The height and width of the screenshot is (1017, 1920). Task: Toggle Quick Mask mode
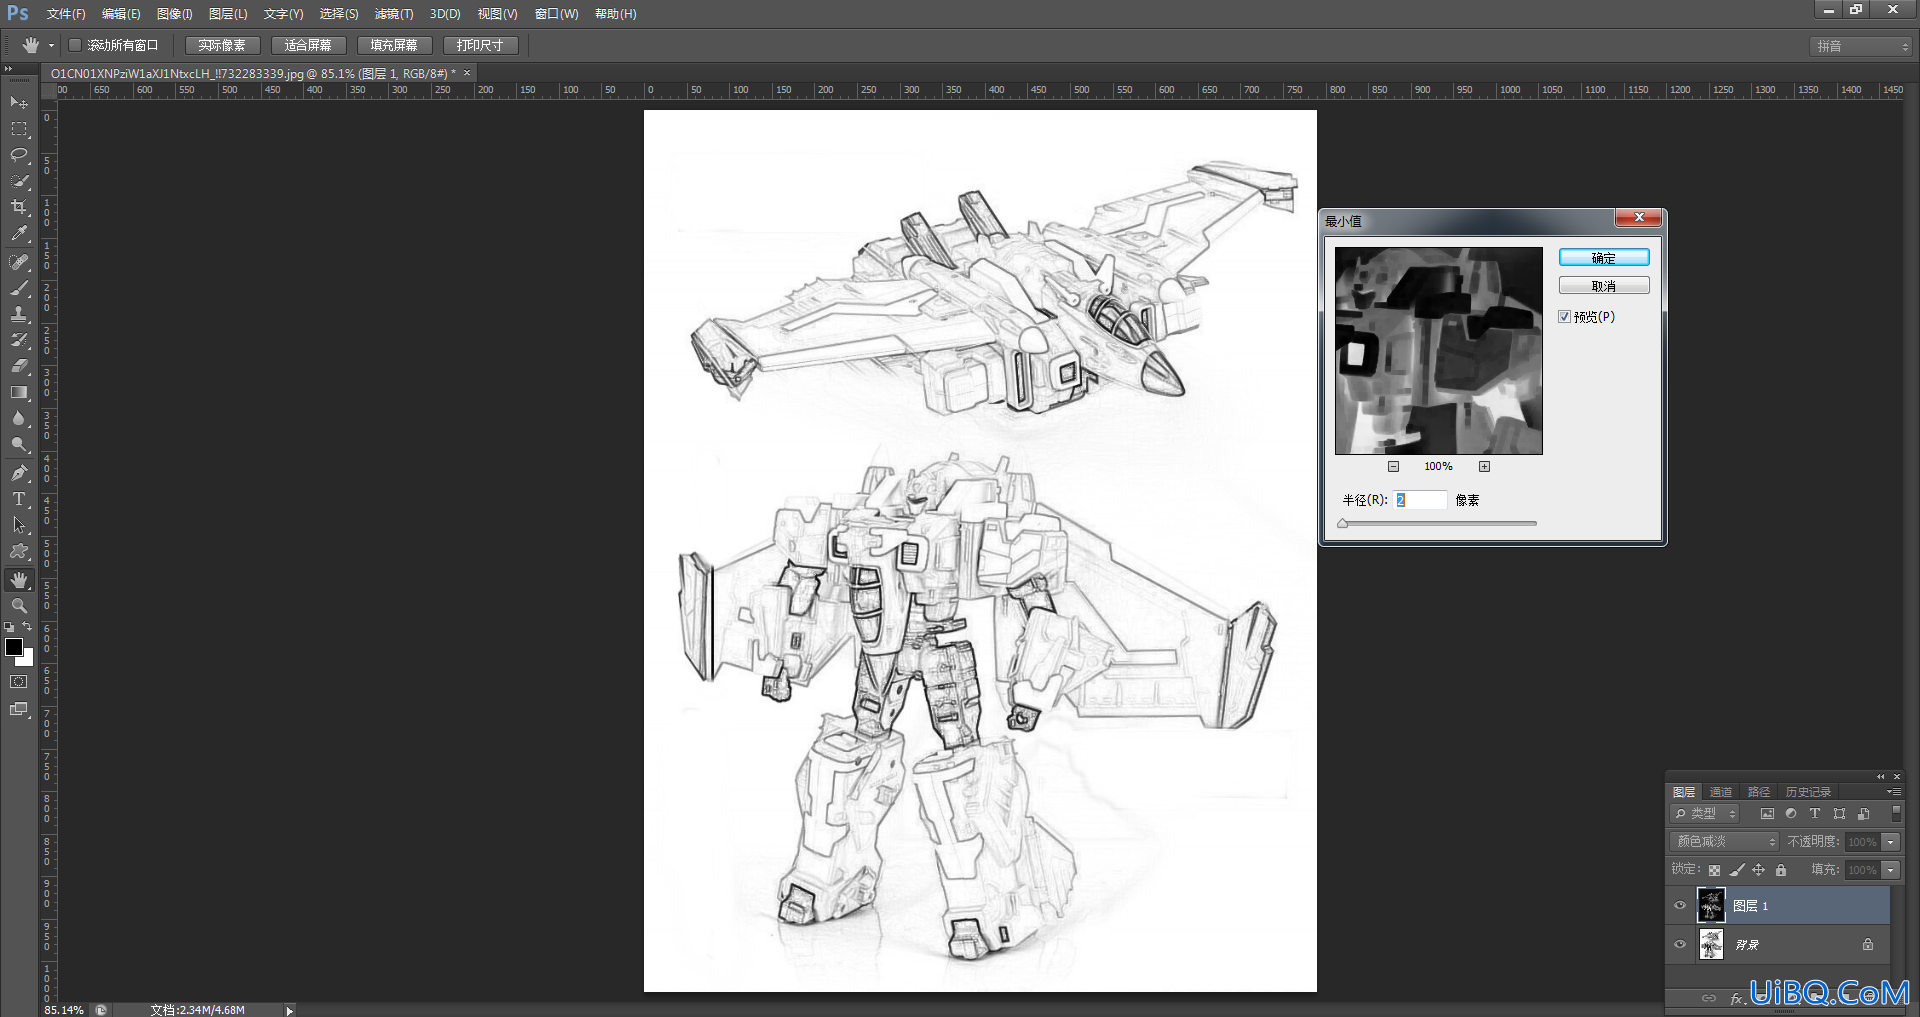[19, 682]
